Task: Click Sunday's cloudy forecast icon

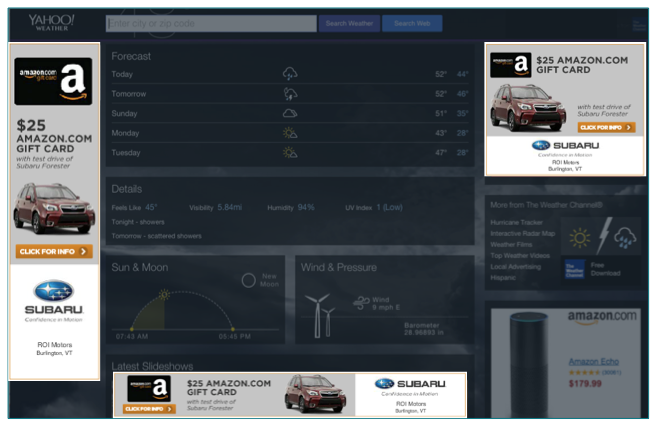Action: click(290, 113)
